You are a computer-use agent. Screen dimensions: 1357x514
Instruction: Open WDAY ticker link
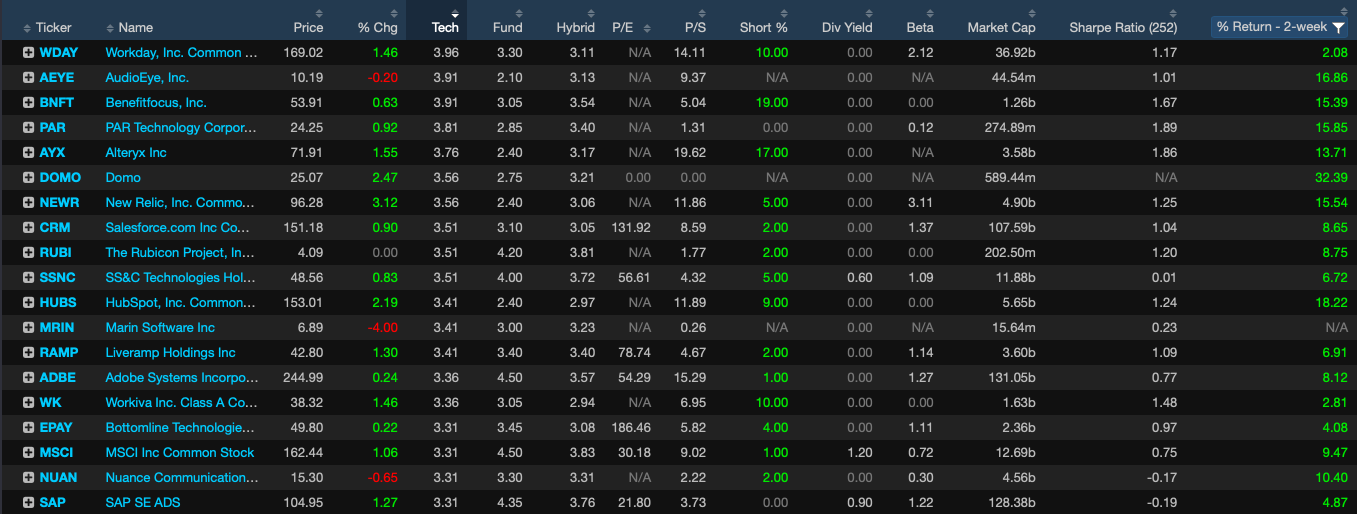[x=58, y=52]
